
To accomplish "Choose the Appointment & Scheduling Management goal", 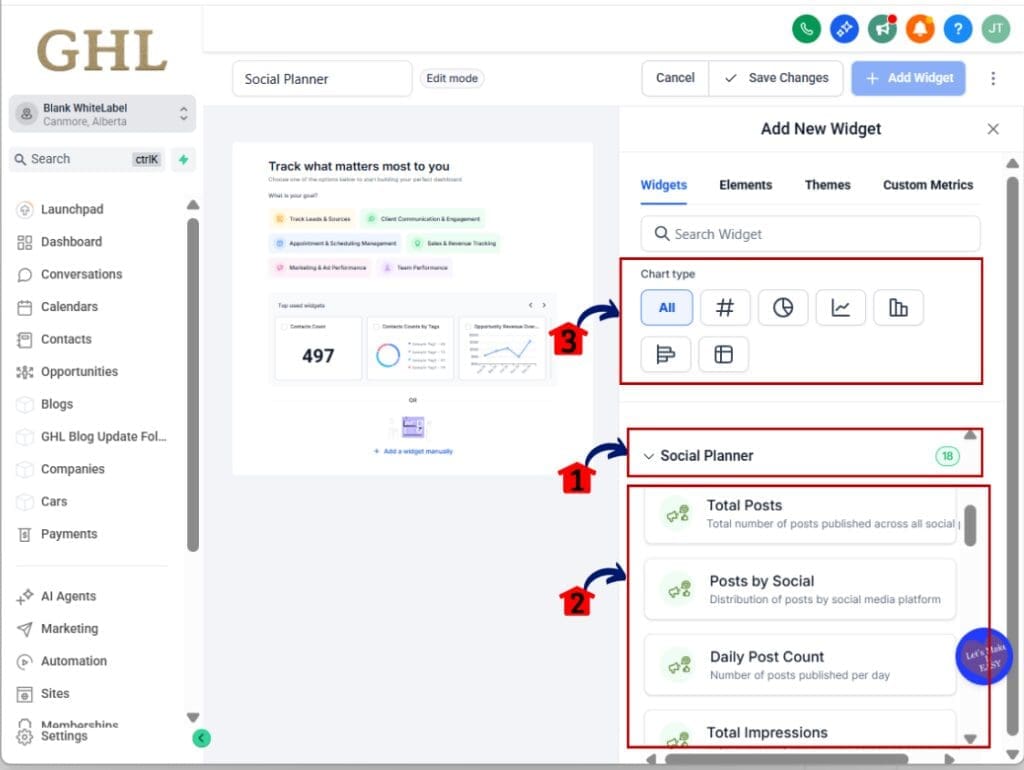I will click(x=336, y=243).
